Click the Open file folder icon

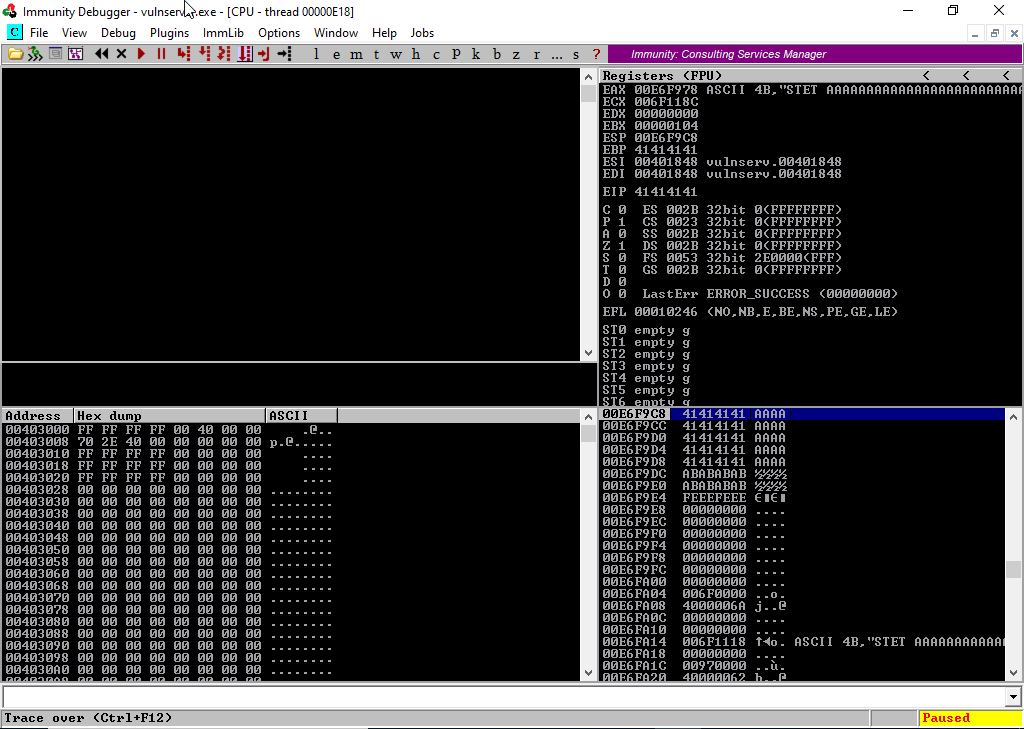coord(15,54)
